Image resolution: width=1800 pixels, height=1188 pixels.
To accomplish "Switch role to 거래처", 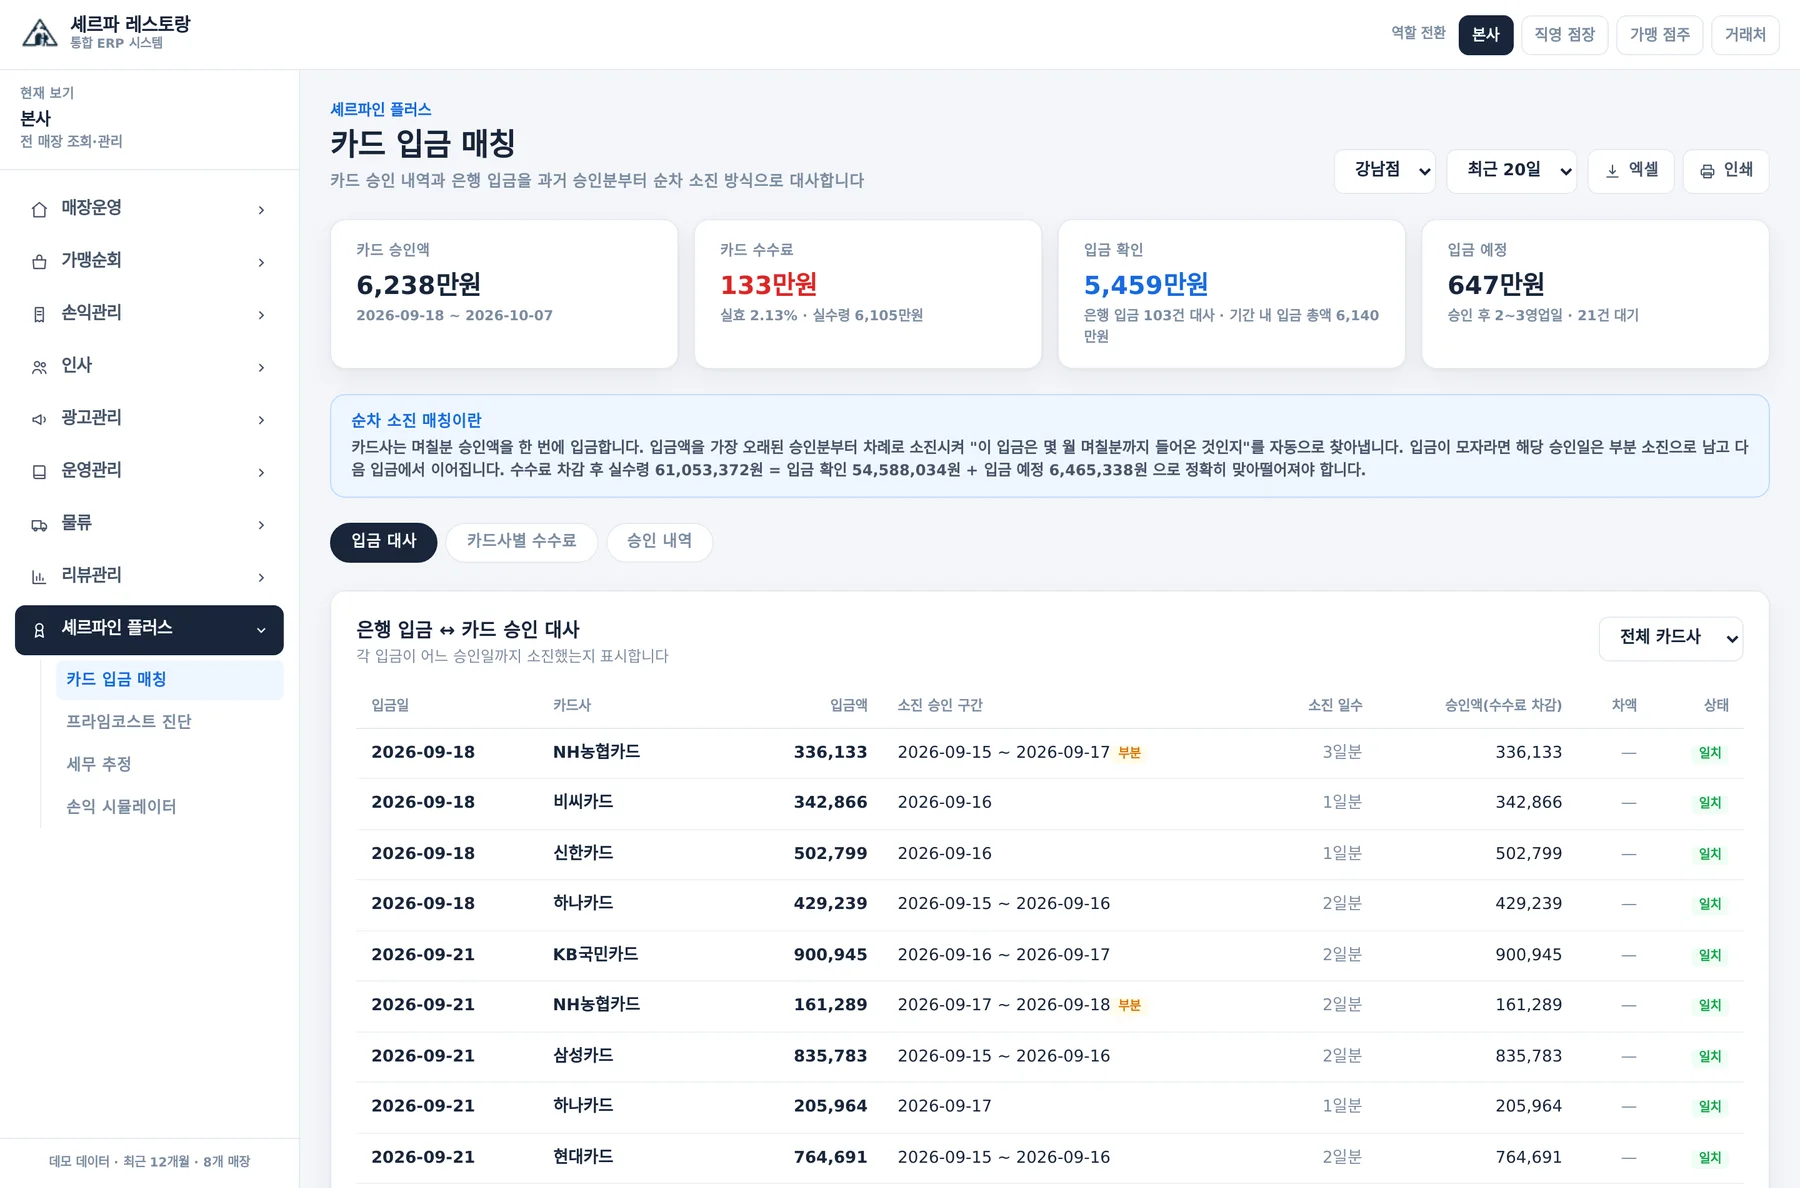I will (x=1746, y=35).
